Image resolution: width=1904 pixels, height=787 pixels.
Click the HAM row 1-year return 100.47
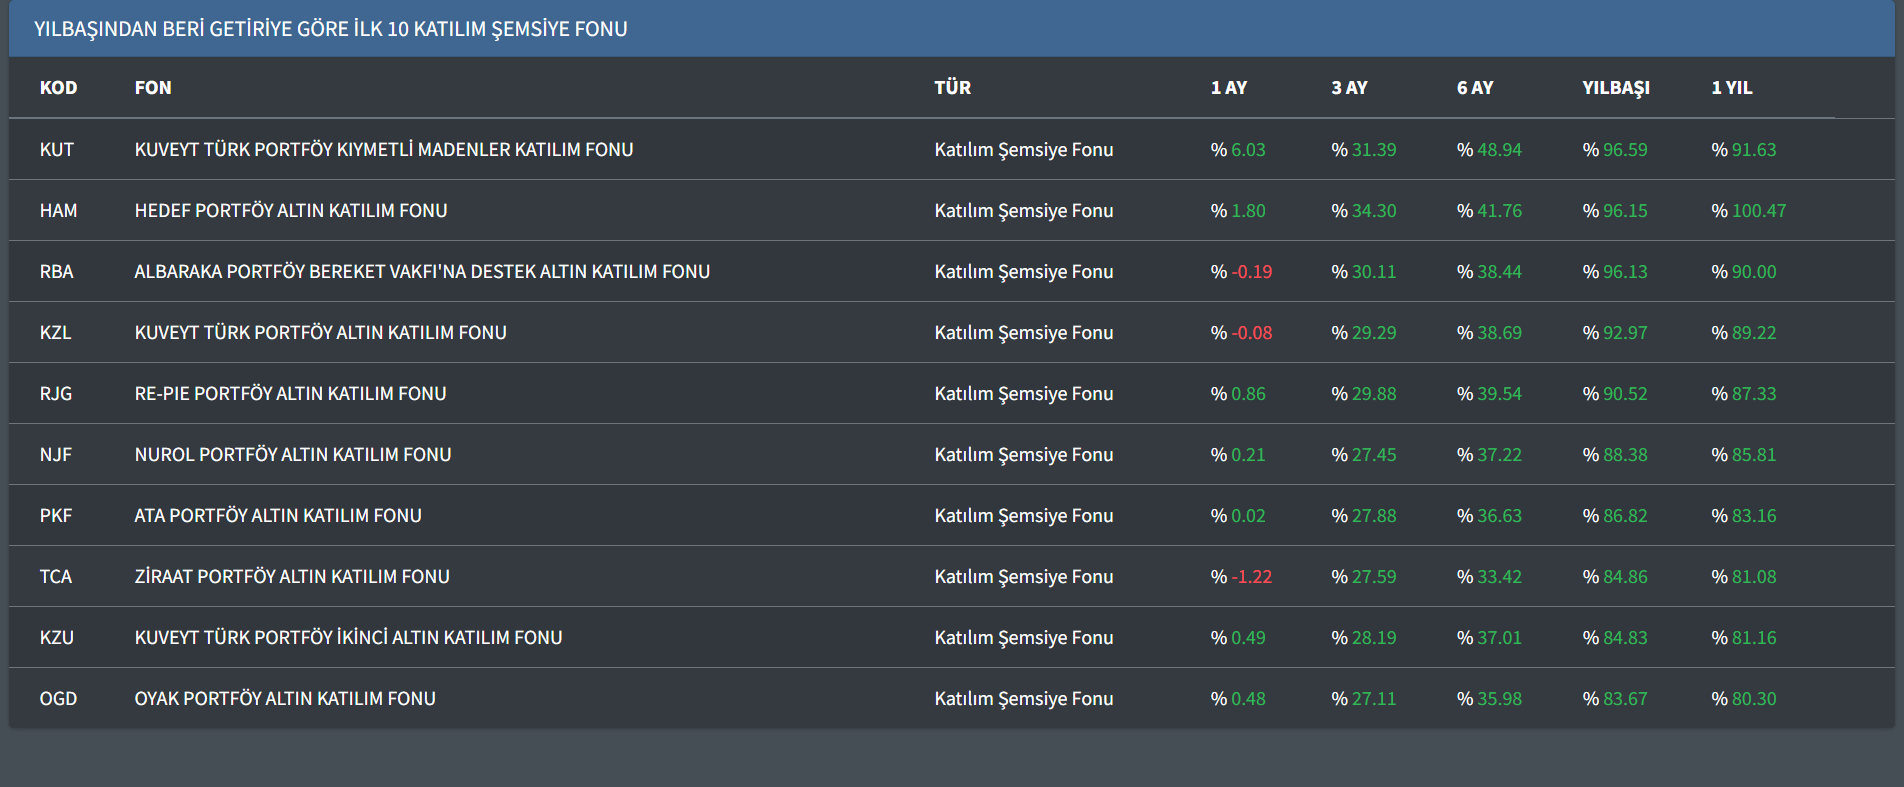[x=1758, y=211]
